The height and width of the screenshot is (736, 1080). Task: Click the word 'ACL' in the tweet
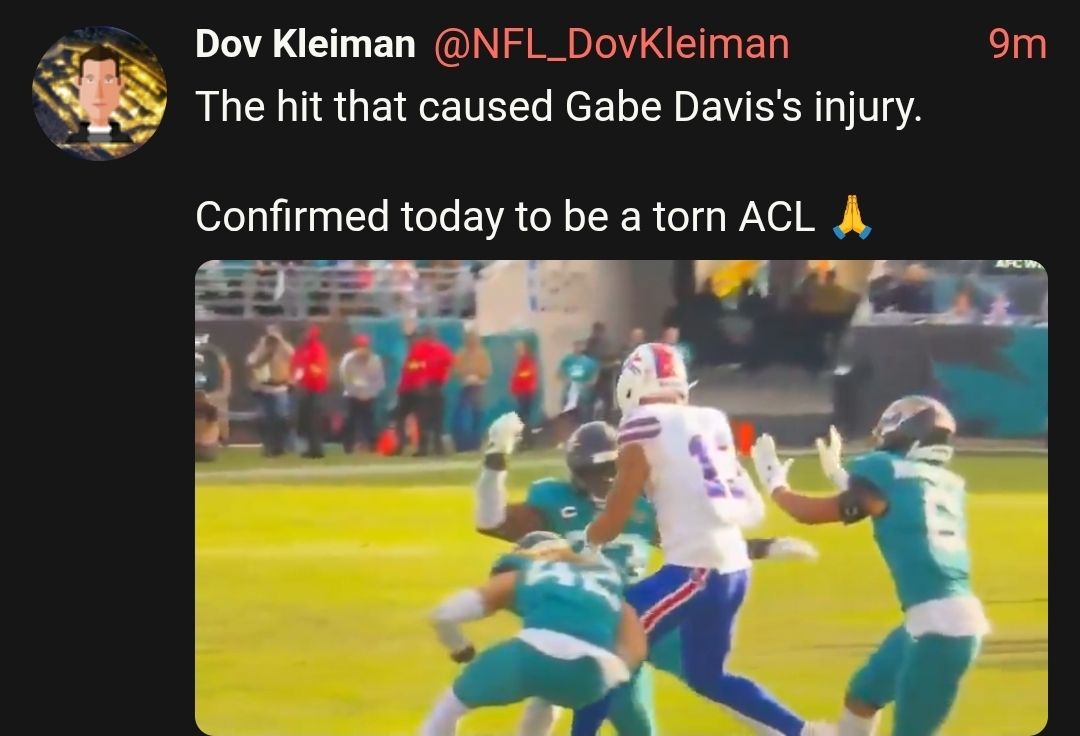(776, 217)
